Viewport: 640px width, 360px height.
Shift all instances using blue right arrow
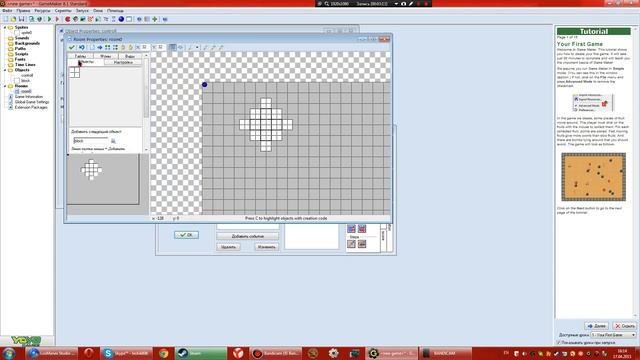[100, 47]
